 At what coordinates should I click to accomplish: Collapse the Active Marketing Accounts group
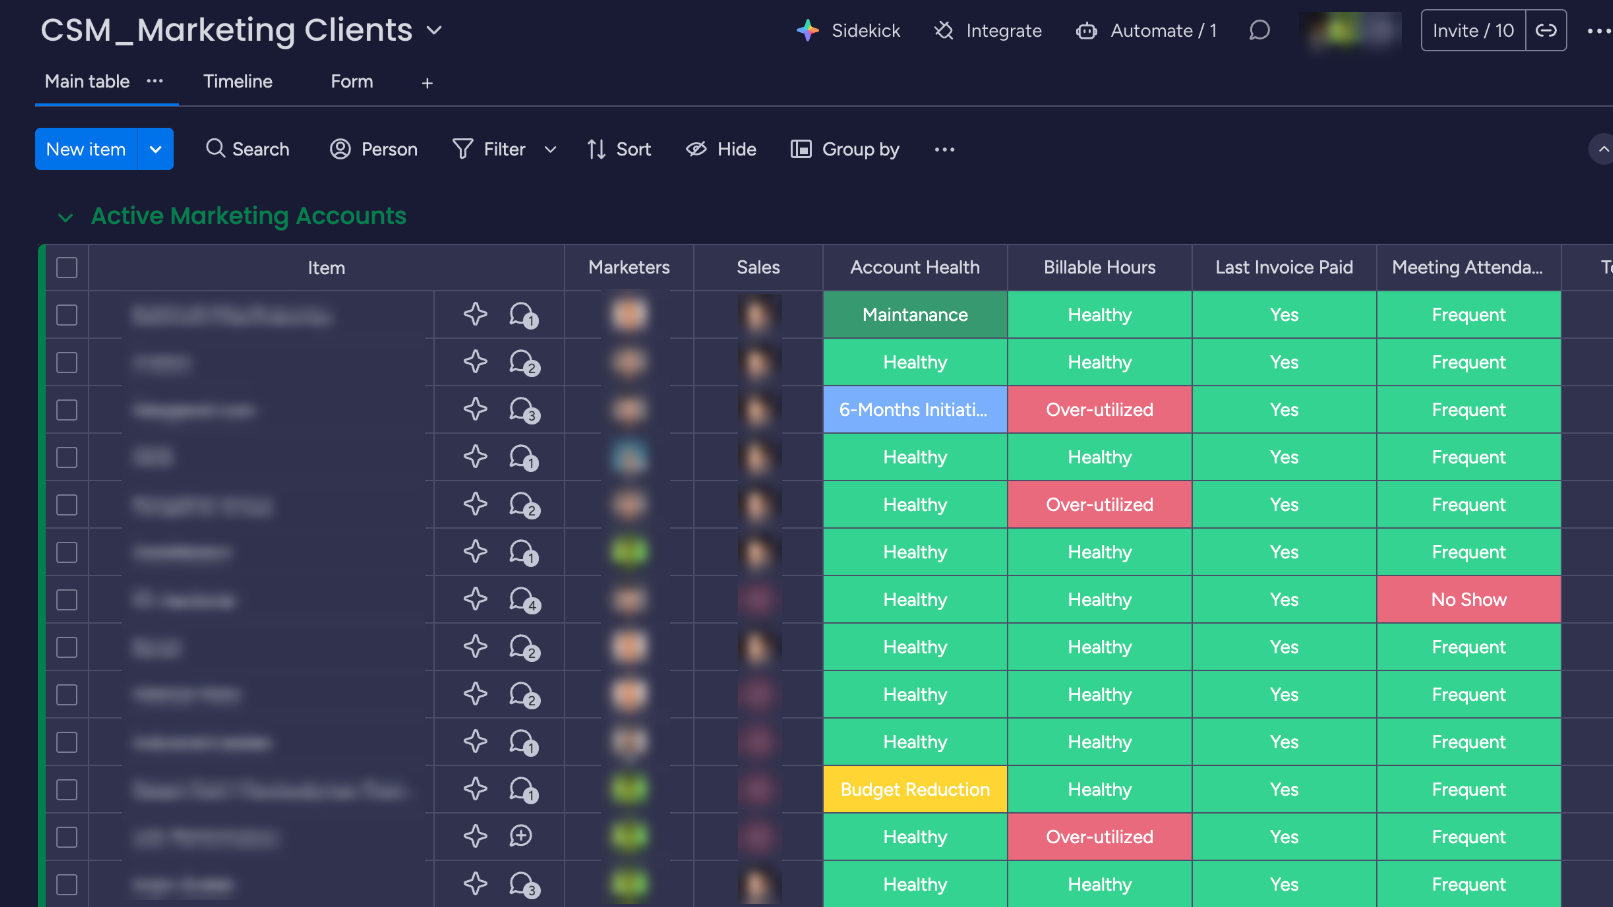tap(66, 217)
